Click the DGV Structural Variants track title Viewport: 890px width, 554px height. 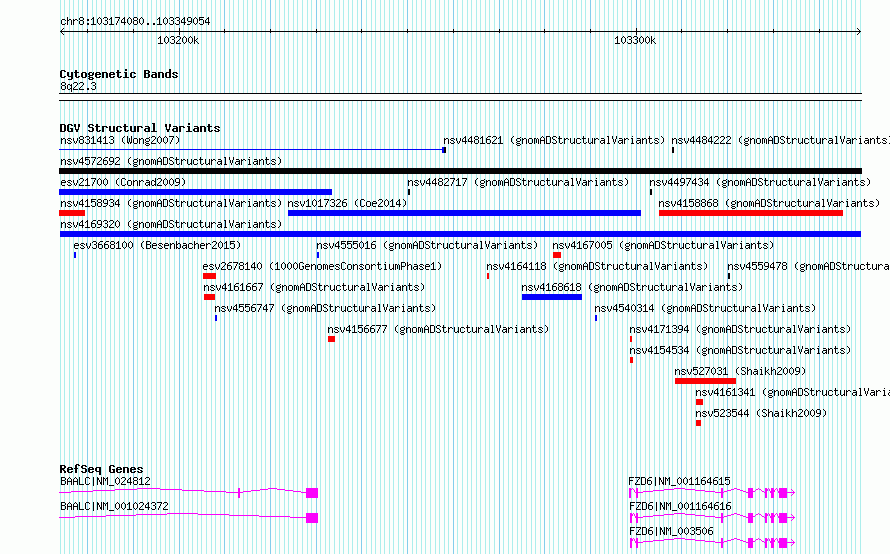click(140, 128)
